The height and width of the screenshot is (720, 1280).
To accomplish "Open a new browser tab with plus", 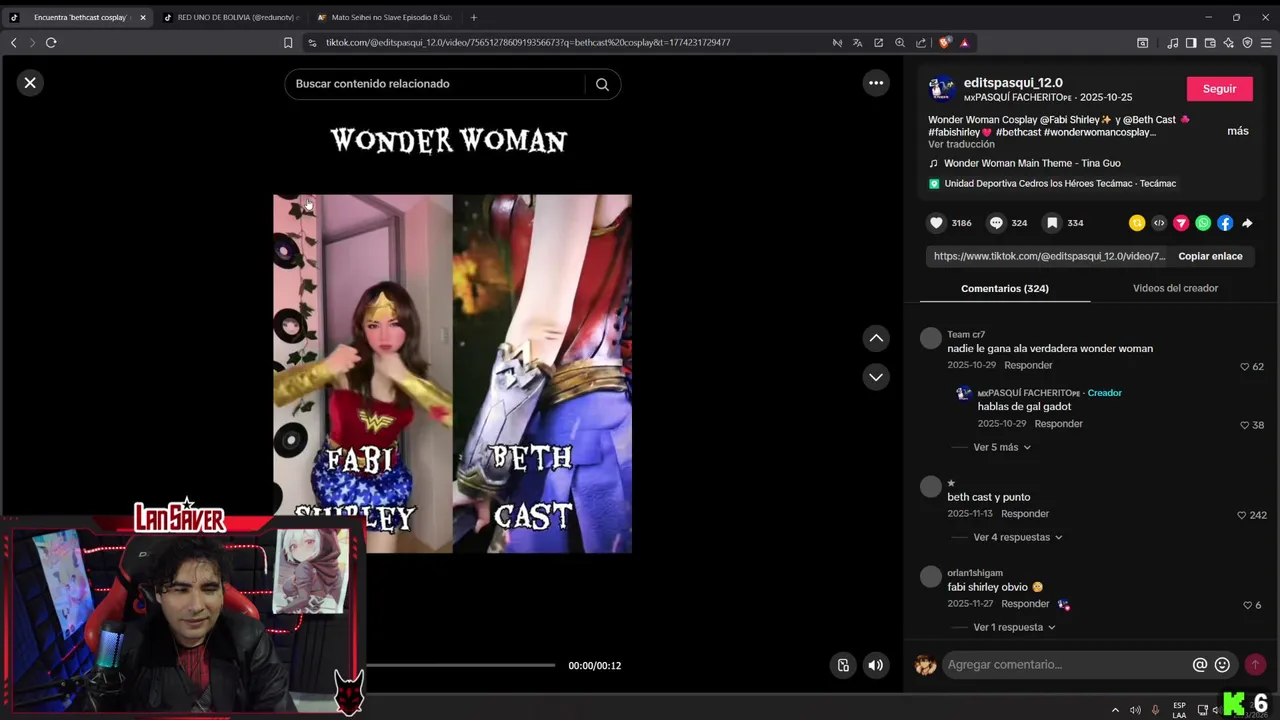I will click(x=473, y=17).
